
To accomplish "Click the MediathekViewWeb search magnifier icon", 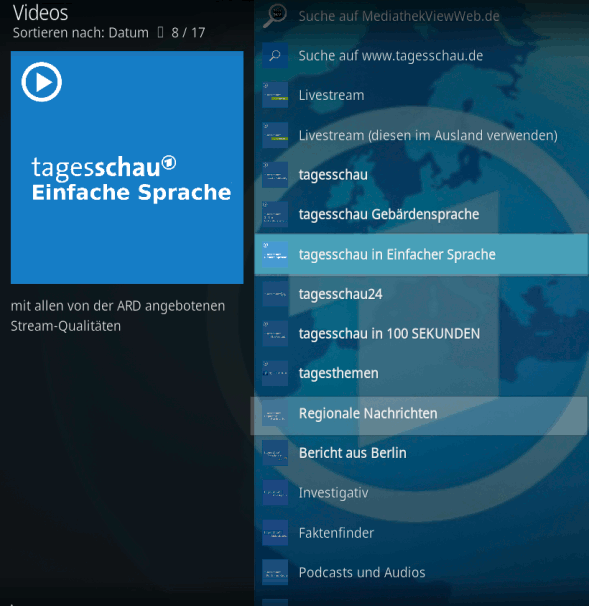I will [275, 16].
